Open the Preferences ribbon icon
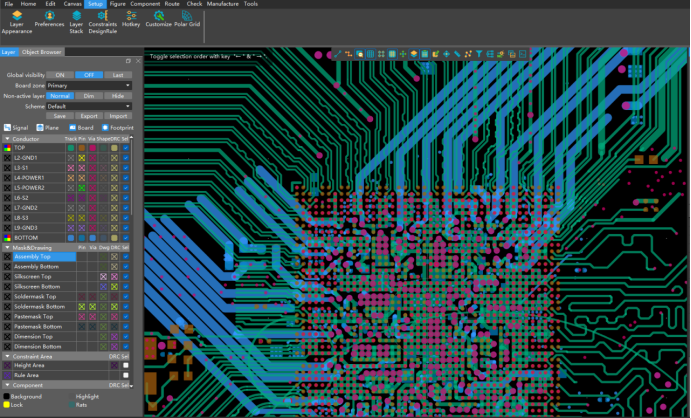The height and width of the screenshot is (418, 691). [x=49, y=18]
